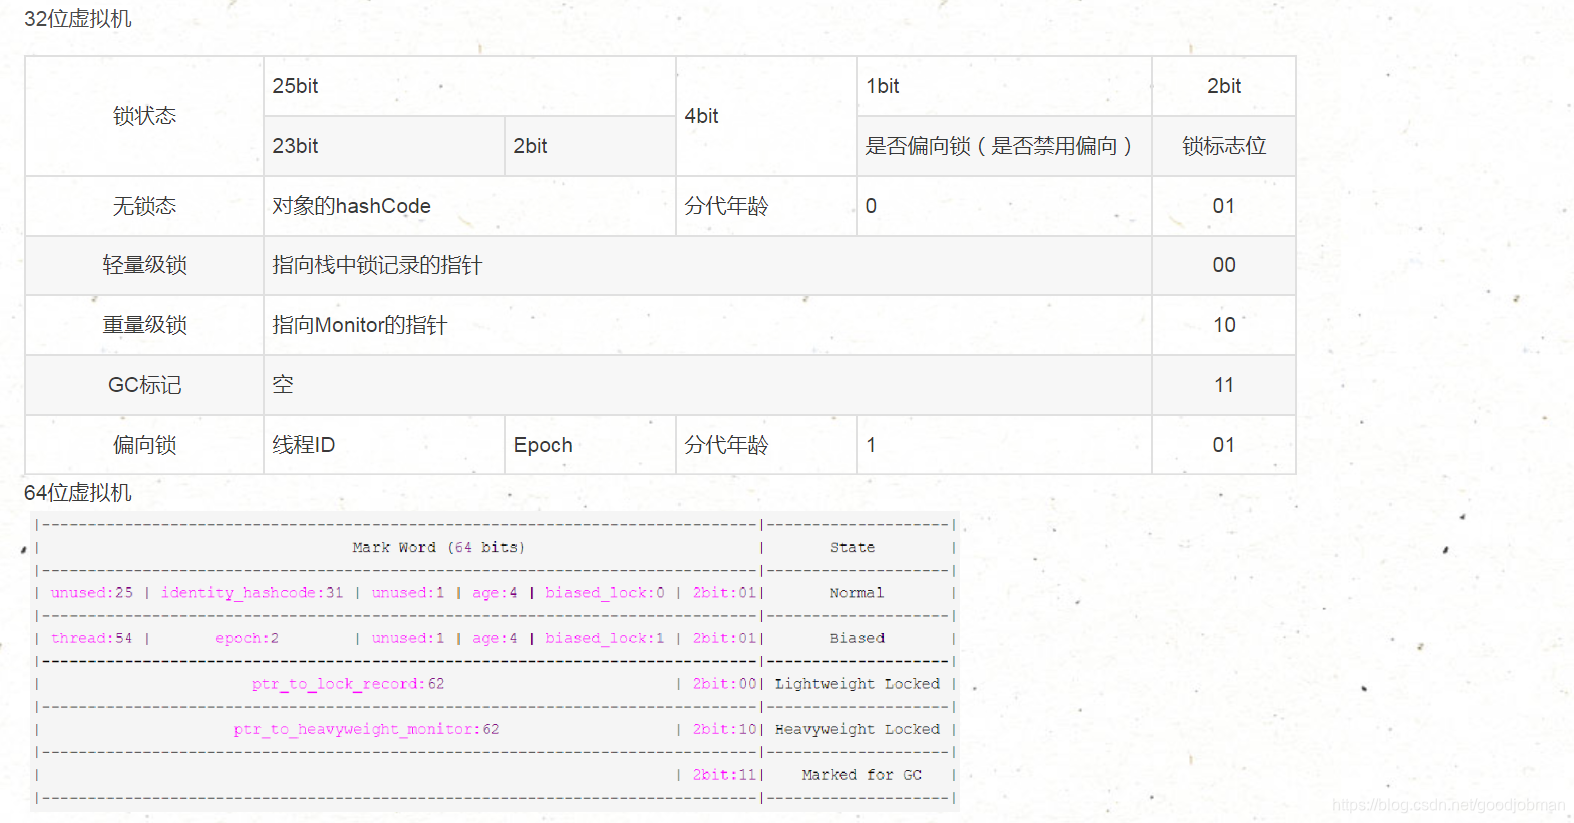The height and width of the screenshot is (823, 1574).
Task: Click the "23bit" sub-header cell
Action: click(x=385, y=146)
